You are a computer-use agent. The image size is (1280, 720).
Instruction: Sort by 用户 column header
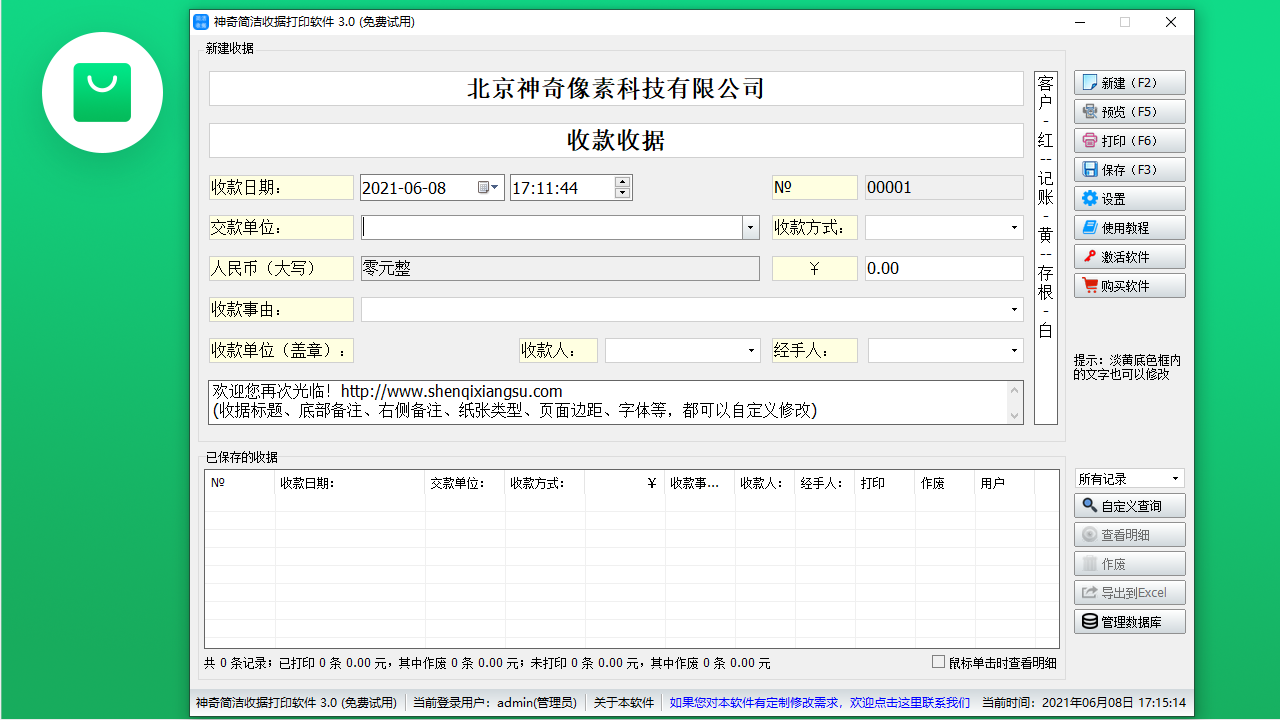[1005, 483]
